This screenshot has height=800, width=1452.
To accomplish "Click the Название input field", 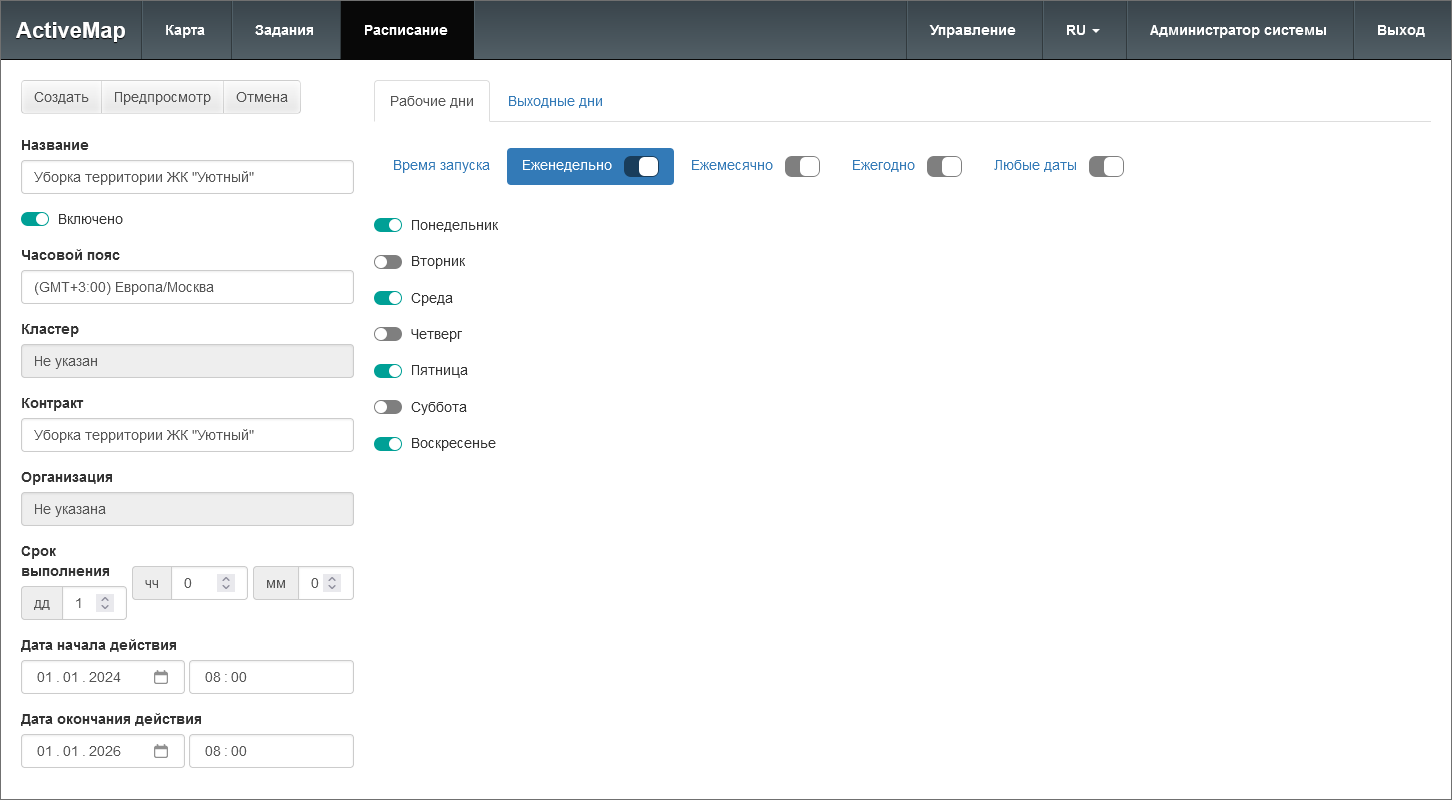I will pos(187,177).
